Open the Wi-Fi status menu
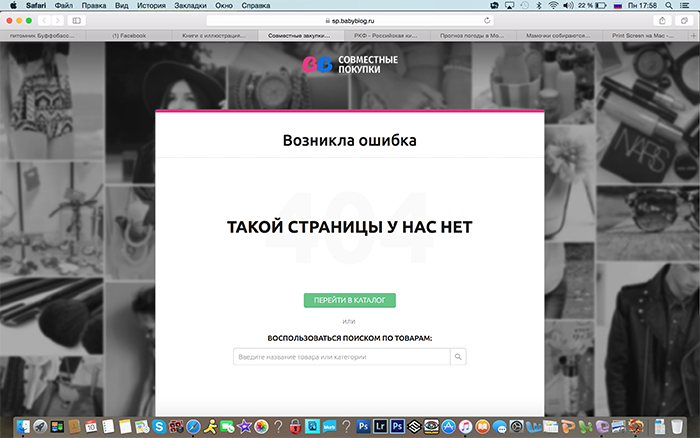This screenshot has height=438, width=700. [x=553, y=5]
